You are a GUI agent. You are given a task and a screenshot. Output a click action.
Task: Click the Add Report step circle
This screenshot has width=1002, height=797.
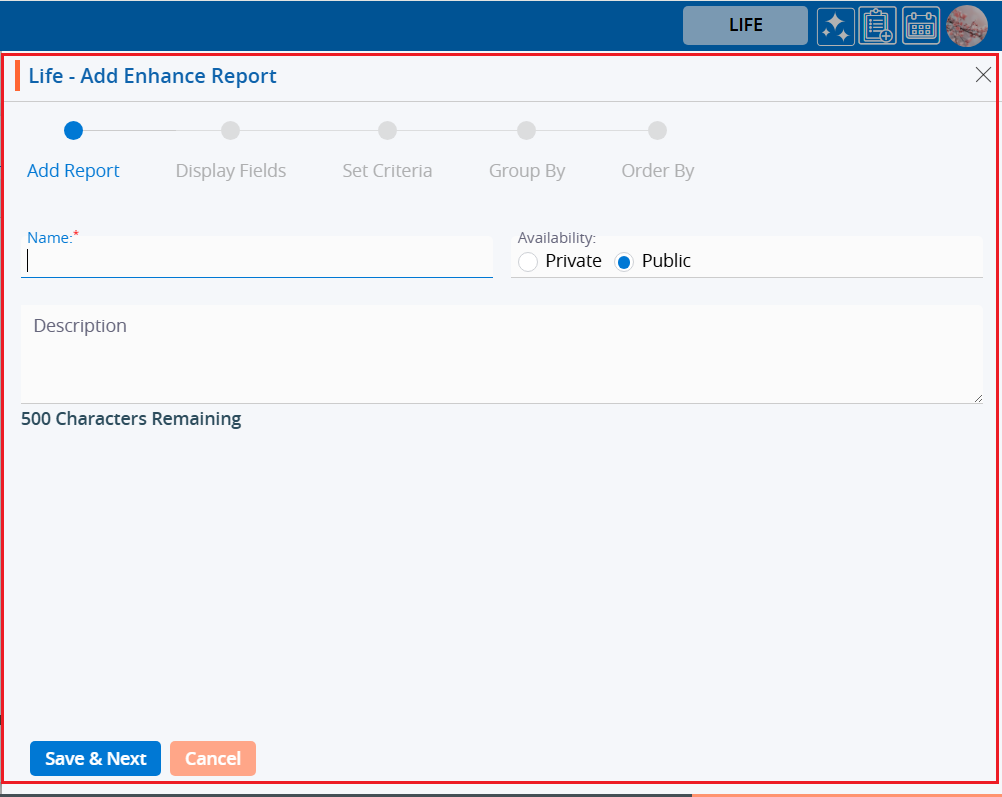point(73,130)
